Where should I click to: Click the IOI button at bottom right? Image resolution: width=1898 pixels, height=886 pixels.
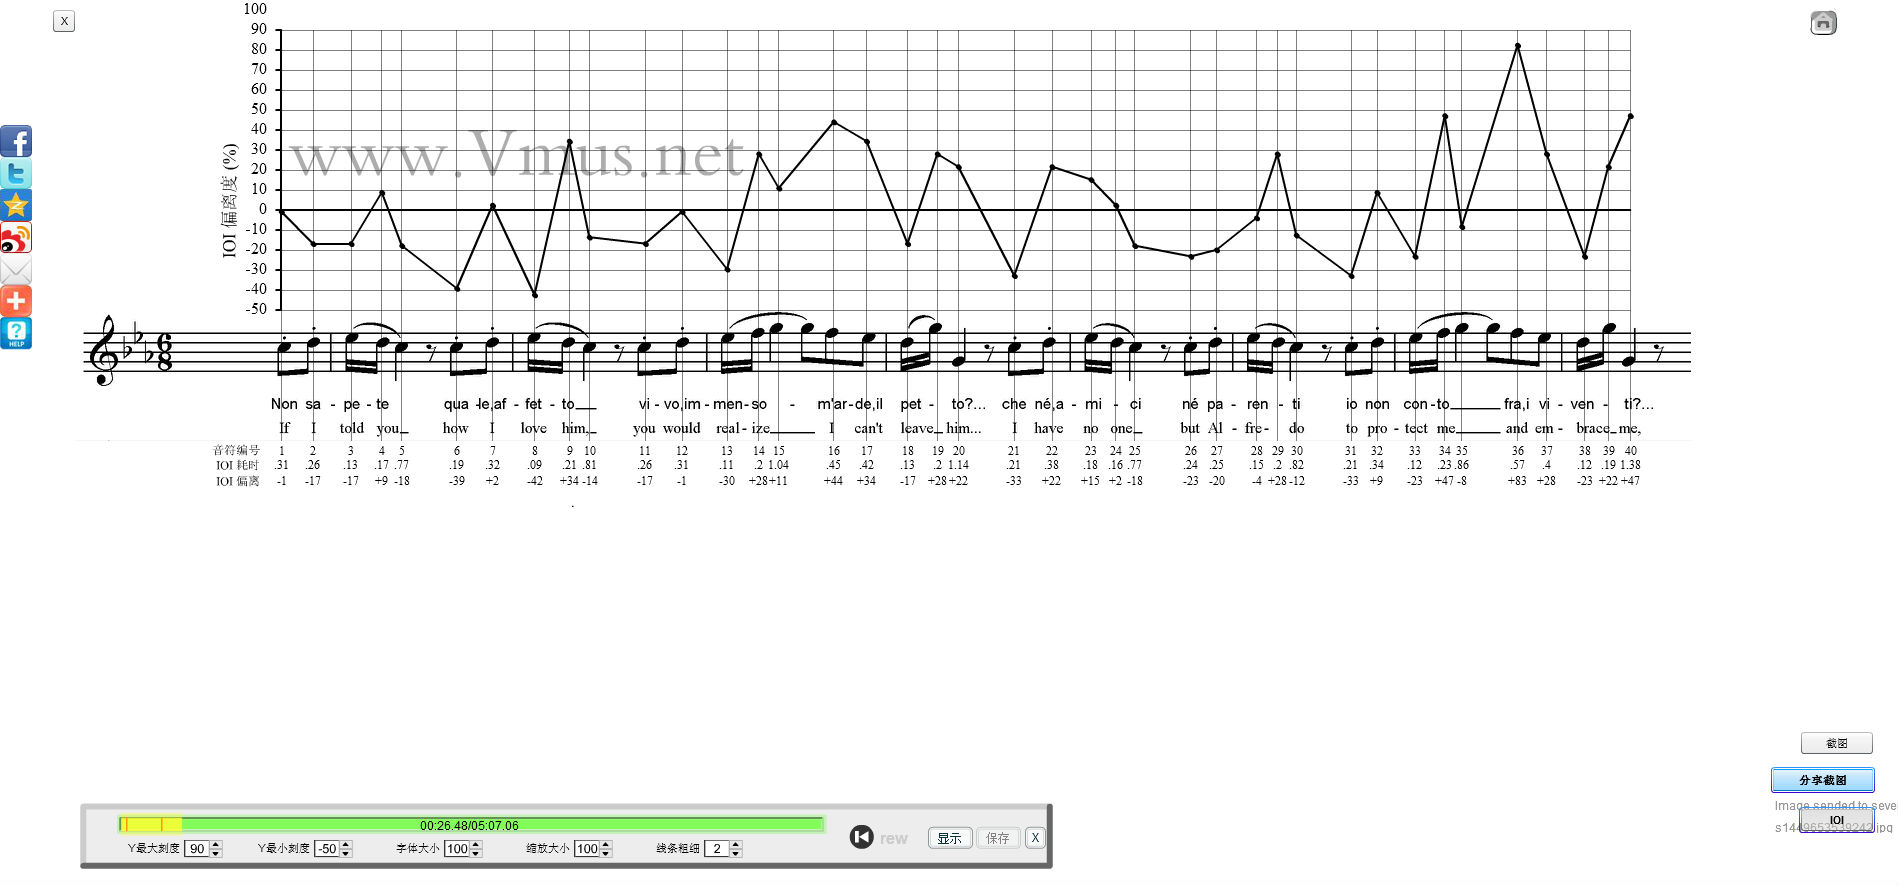1836,820
